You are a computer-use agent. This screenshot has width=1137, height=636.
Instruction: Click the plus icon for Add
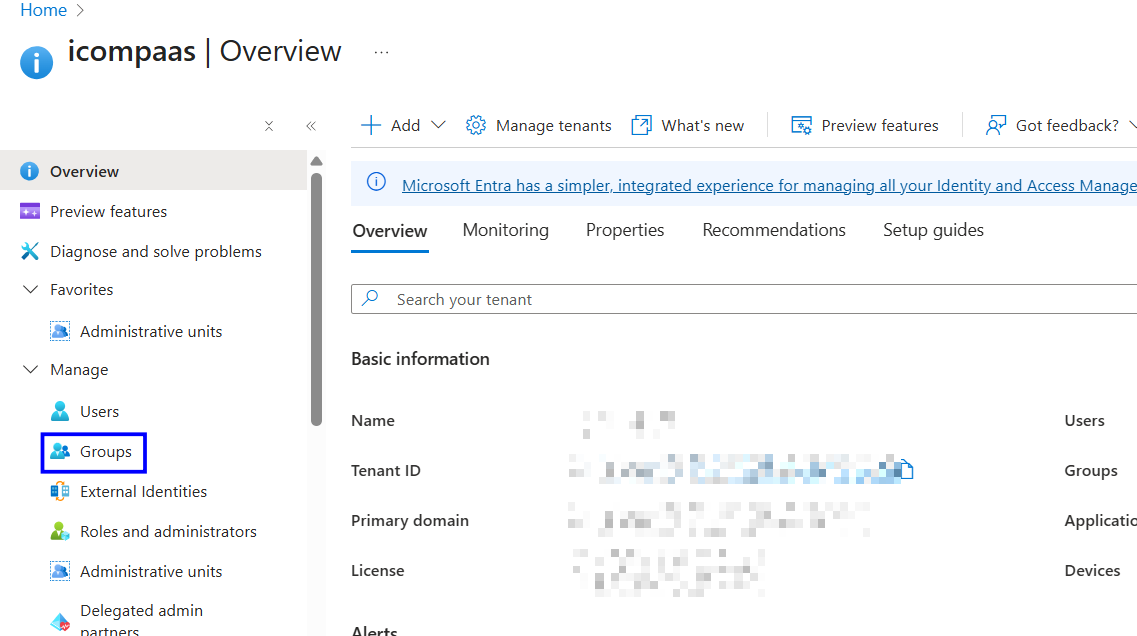(x=371, y=125)
